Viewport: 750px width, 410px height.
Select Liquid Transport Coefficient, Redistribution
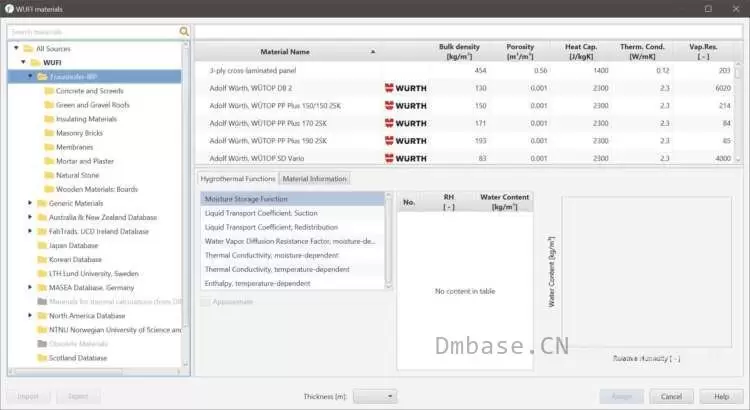(x=292, y=227)
